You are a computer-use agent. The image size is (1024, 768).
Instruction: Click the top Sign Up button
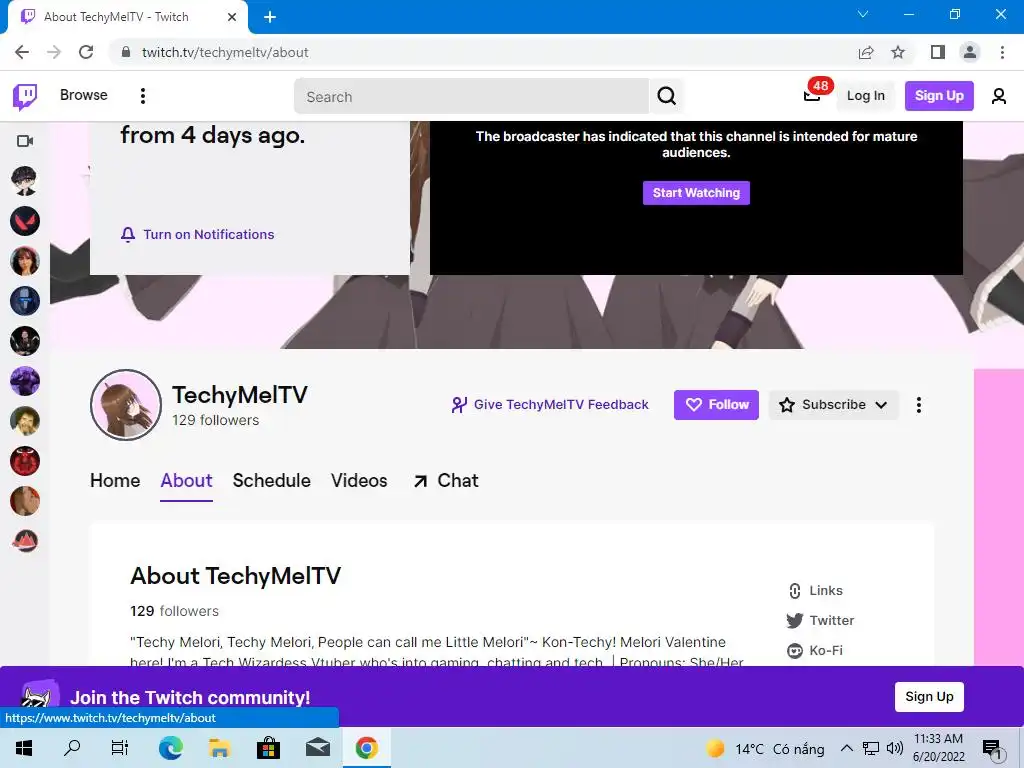[939, 96]
